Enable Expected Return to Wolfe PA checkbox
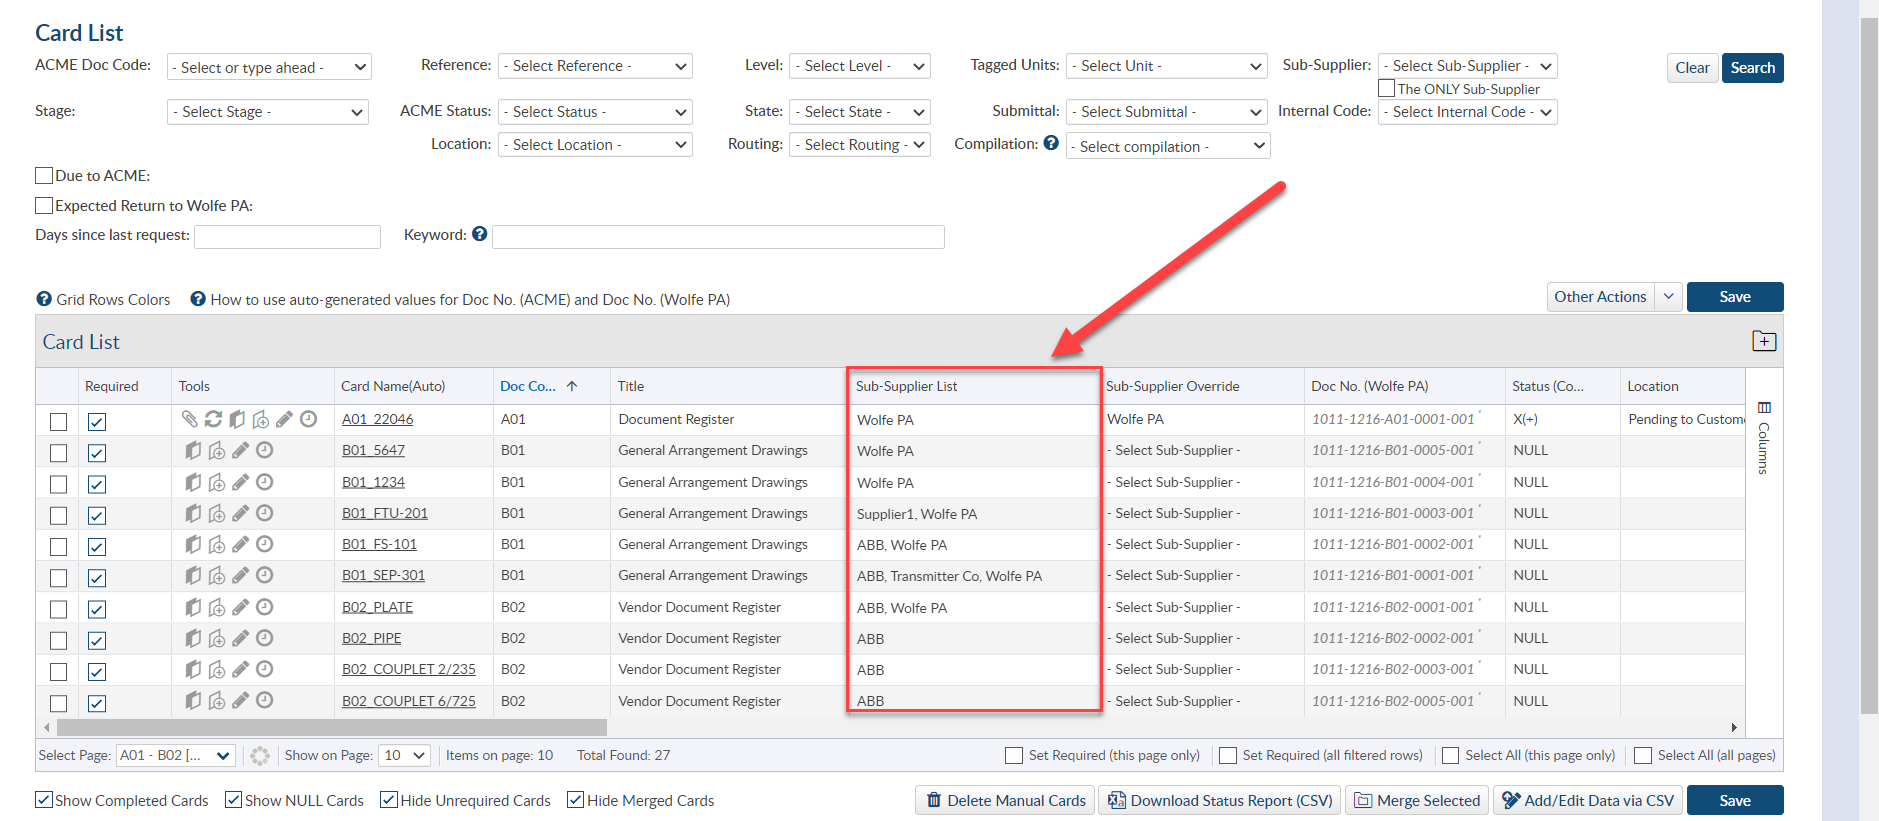 pyautogui.click(x=44, y=205)
